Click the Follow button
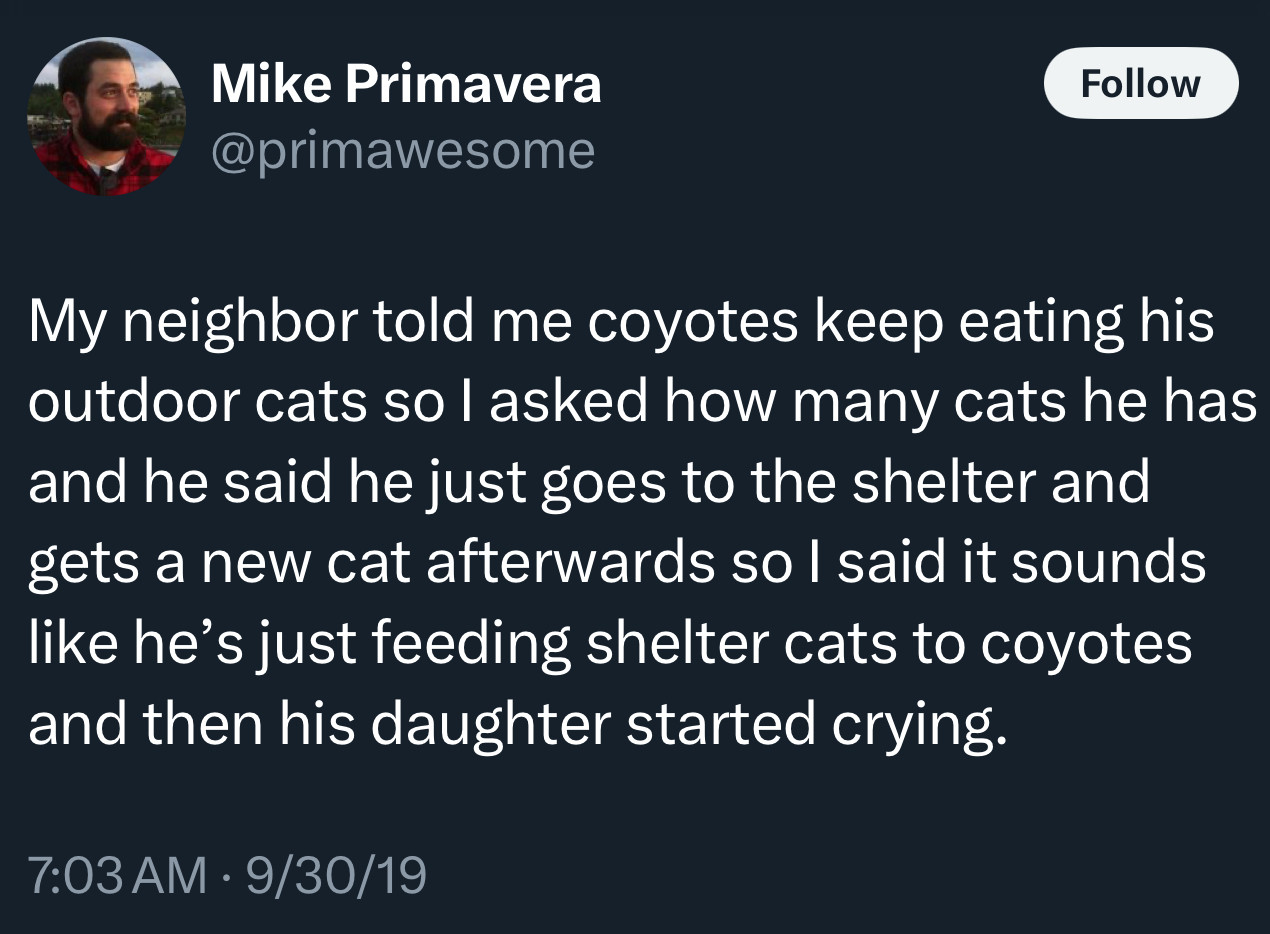The width and height of the screenshot is (1270, 934). click(1141, 83)
